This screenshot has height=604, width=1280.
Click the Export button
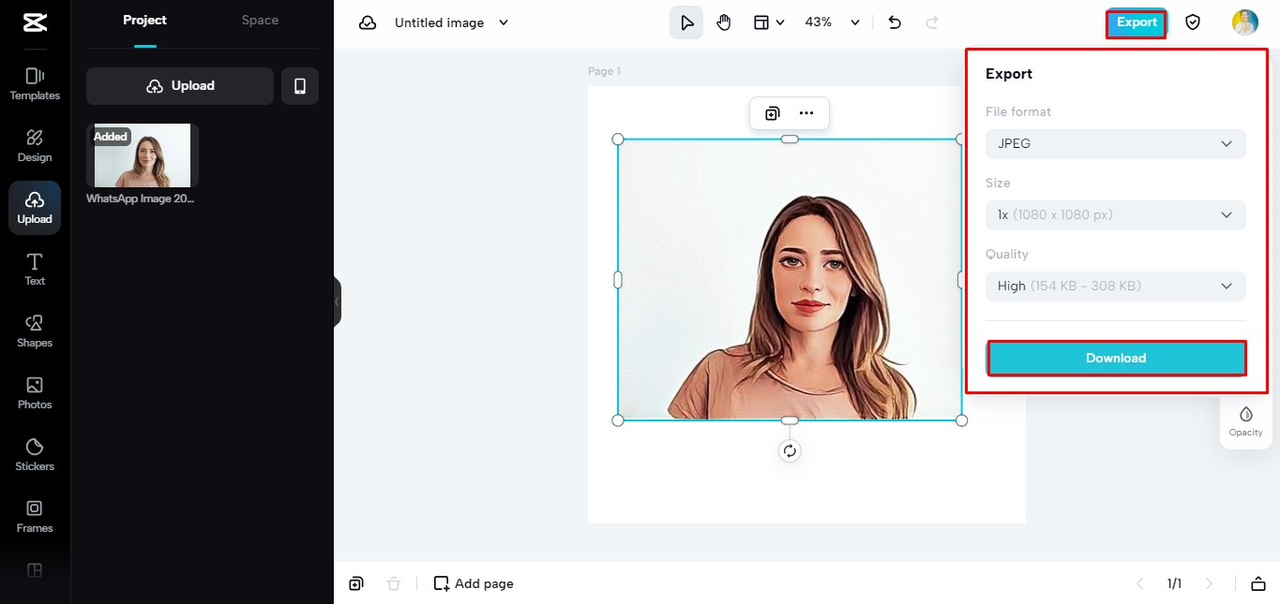pyautogui.click(x=1136, y=22)
